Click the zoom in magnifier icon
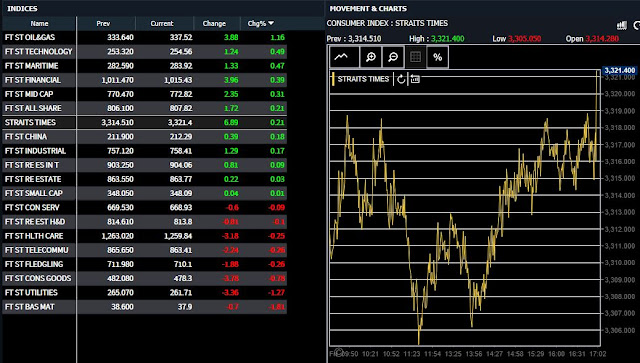 371,57
